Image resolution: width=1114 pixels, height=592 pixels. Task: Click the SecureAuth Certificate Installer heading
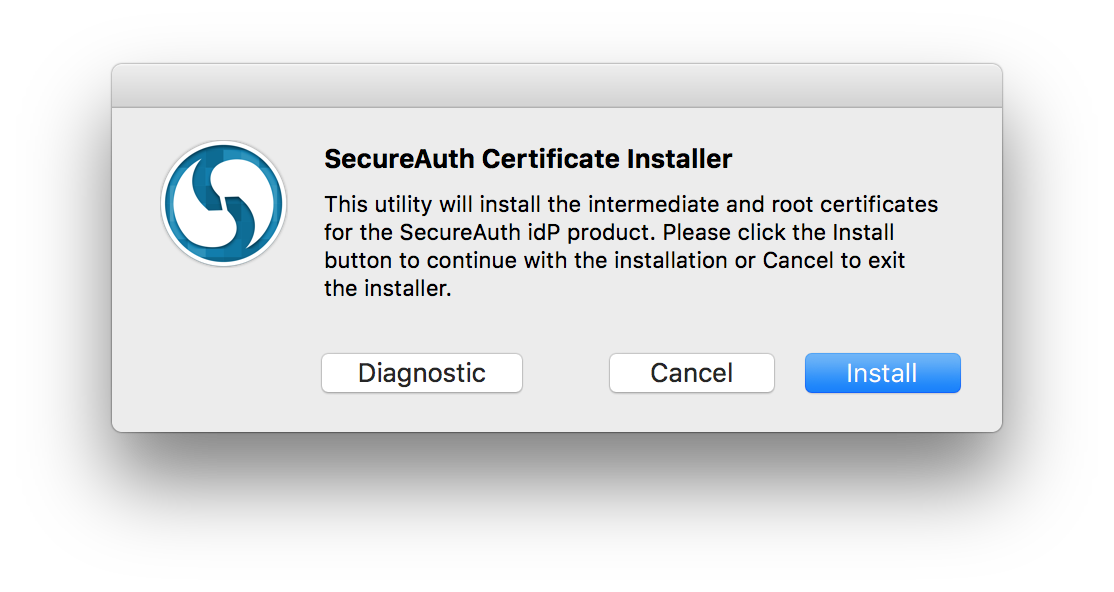[x=528, y=159]
